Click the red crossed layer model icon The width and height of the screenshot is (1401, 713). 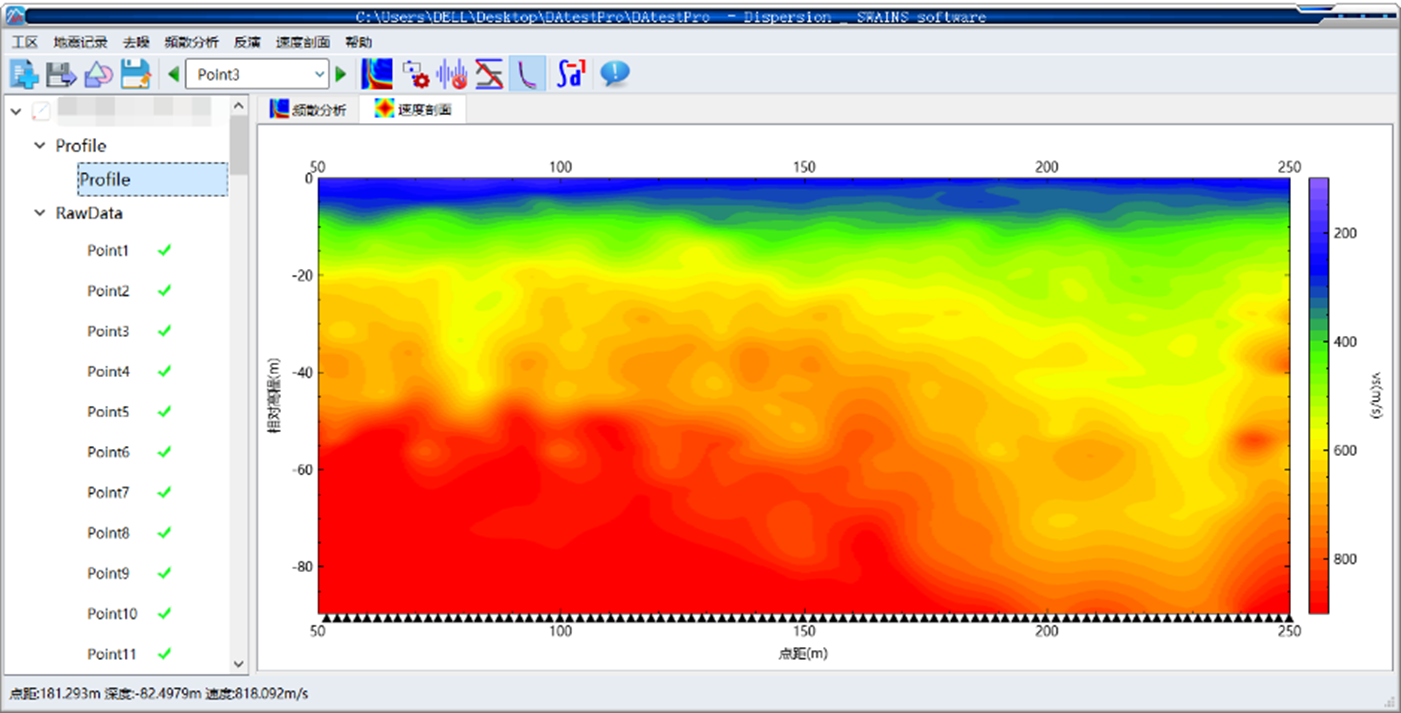489,74
